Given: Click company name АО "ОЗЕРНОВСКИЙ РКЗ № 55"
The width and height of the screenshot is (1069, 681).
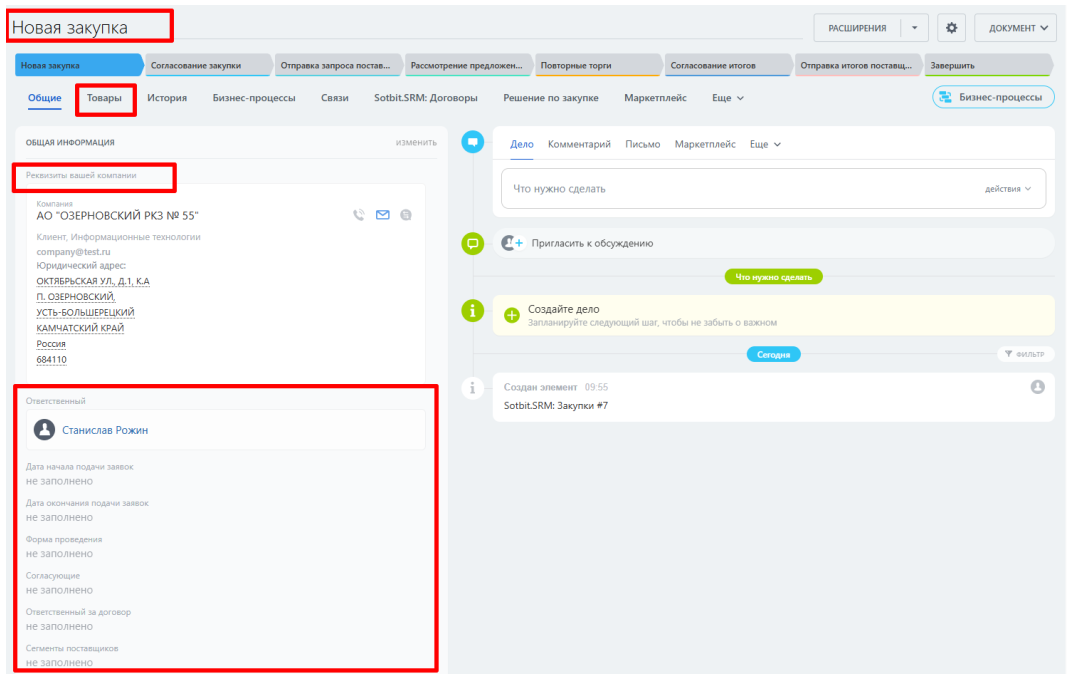Looking at the screenshot, I should click(x=117, y=215).
